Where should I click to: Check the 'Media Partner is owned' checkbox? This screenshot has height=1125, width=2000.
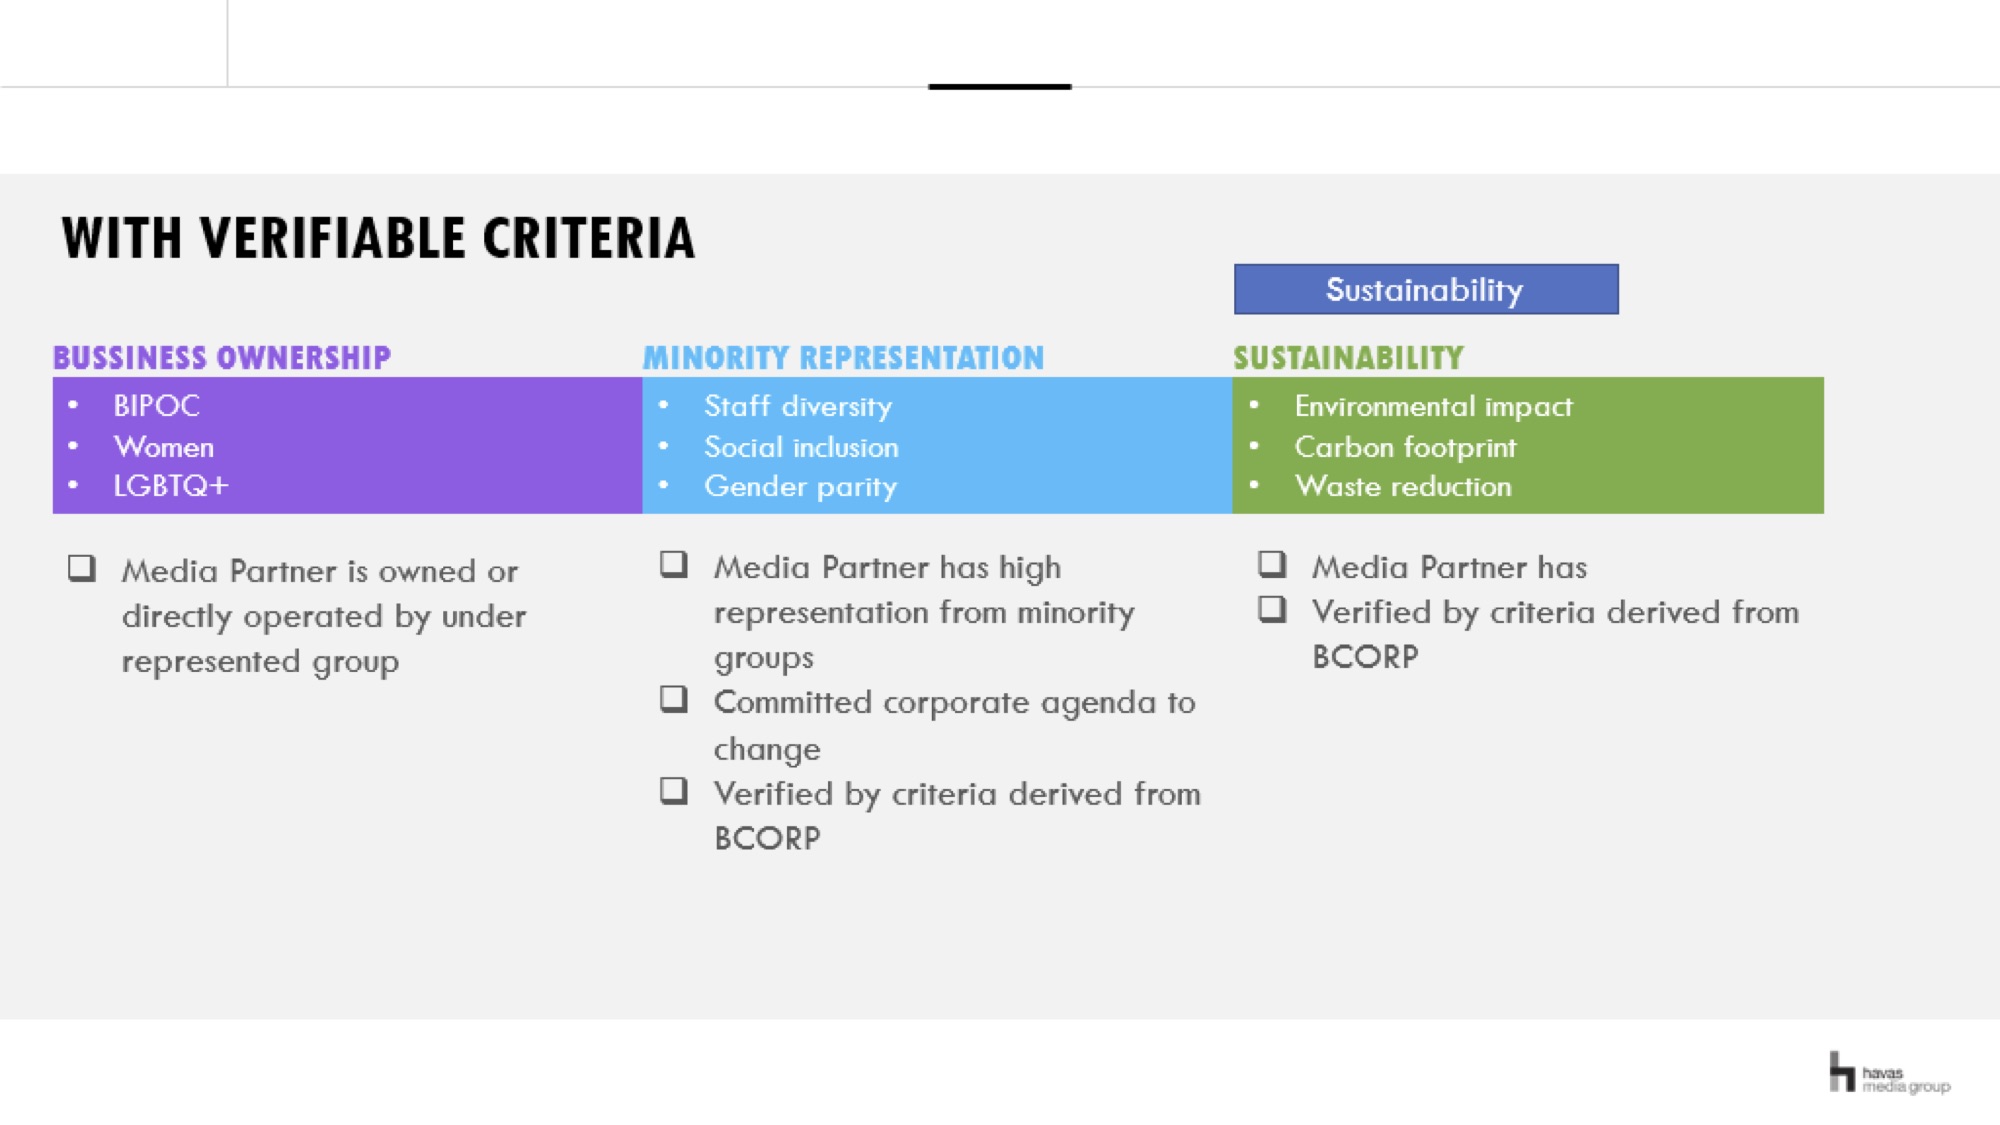(82, 569)
